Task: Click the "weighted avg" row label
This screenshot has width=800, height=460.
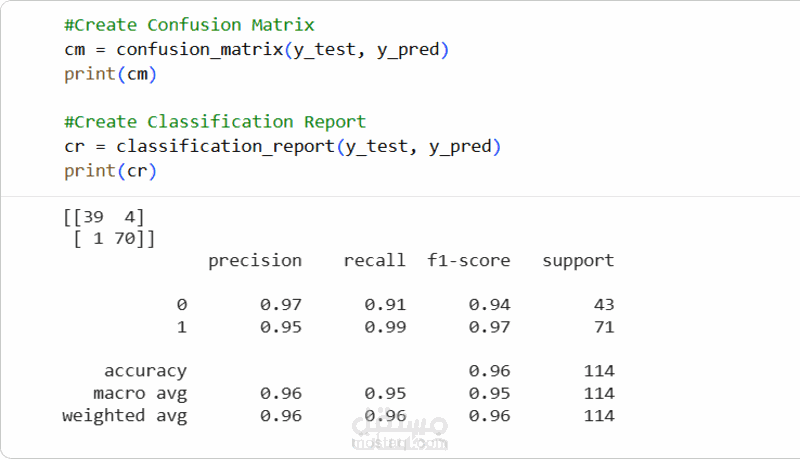Action: (124, 416)
